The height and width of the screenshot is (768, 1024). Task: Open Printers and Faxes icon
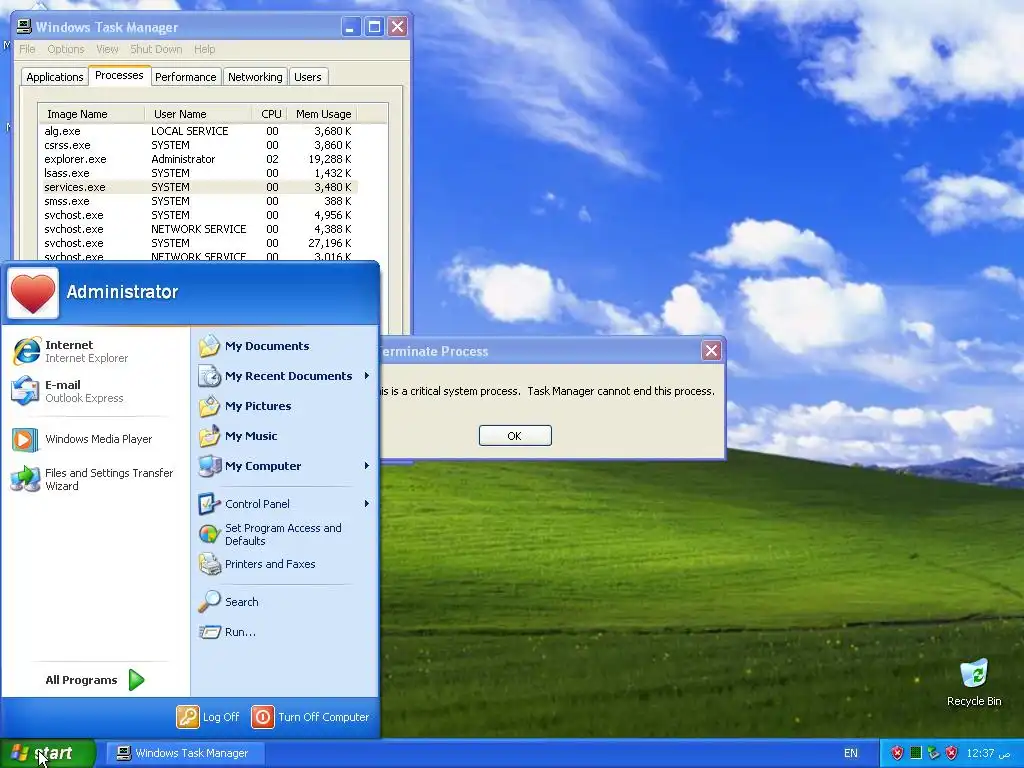(210, 564)
